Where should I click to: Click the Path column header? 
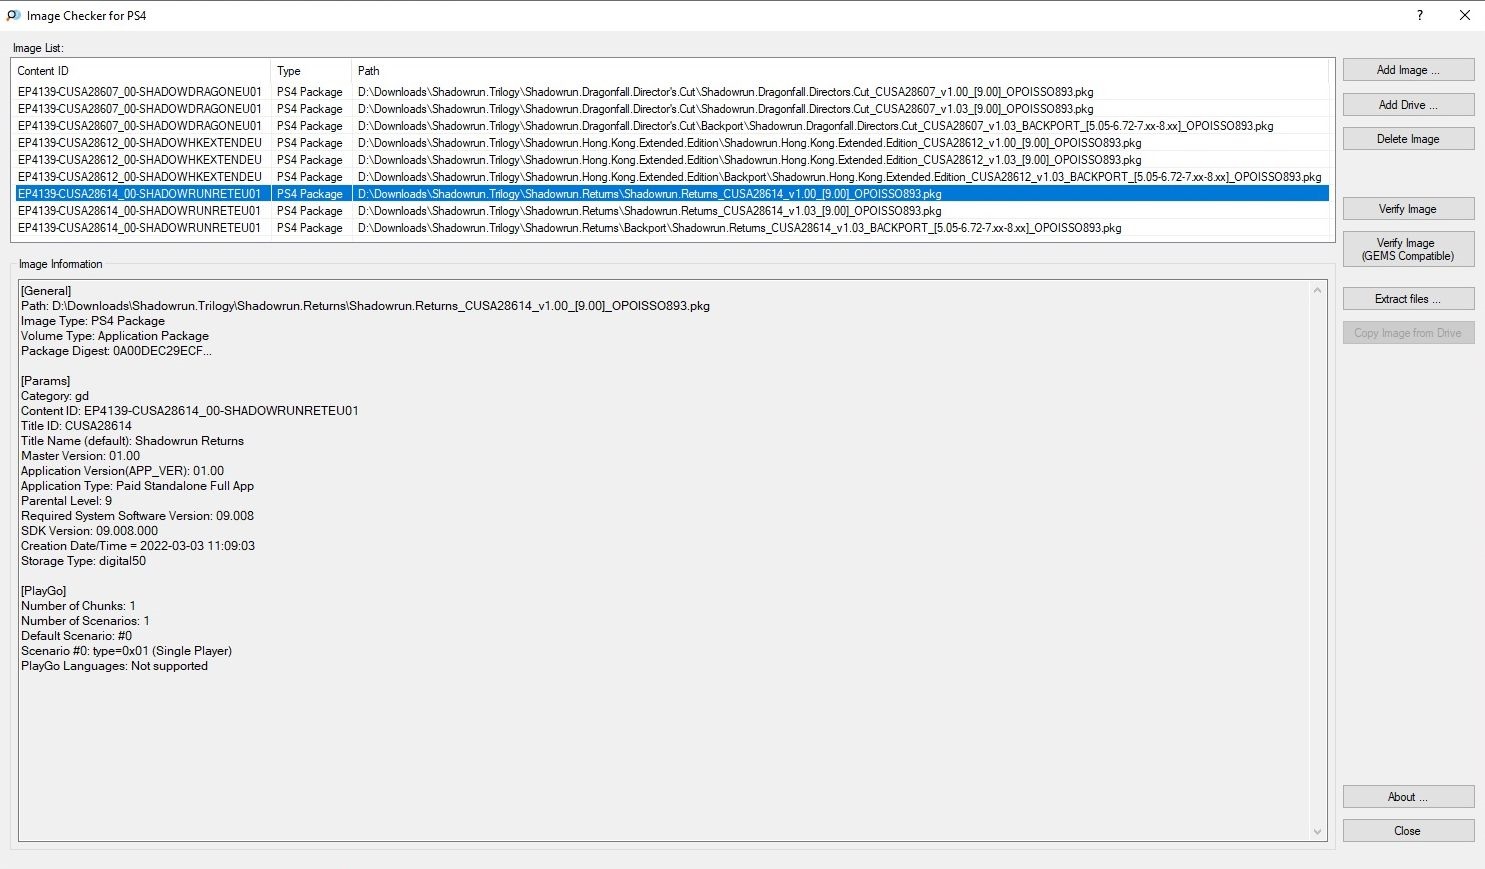[840, 71]
